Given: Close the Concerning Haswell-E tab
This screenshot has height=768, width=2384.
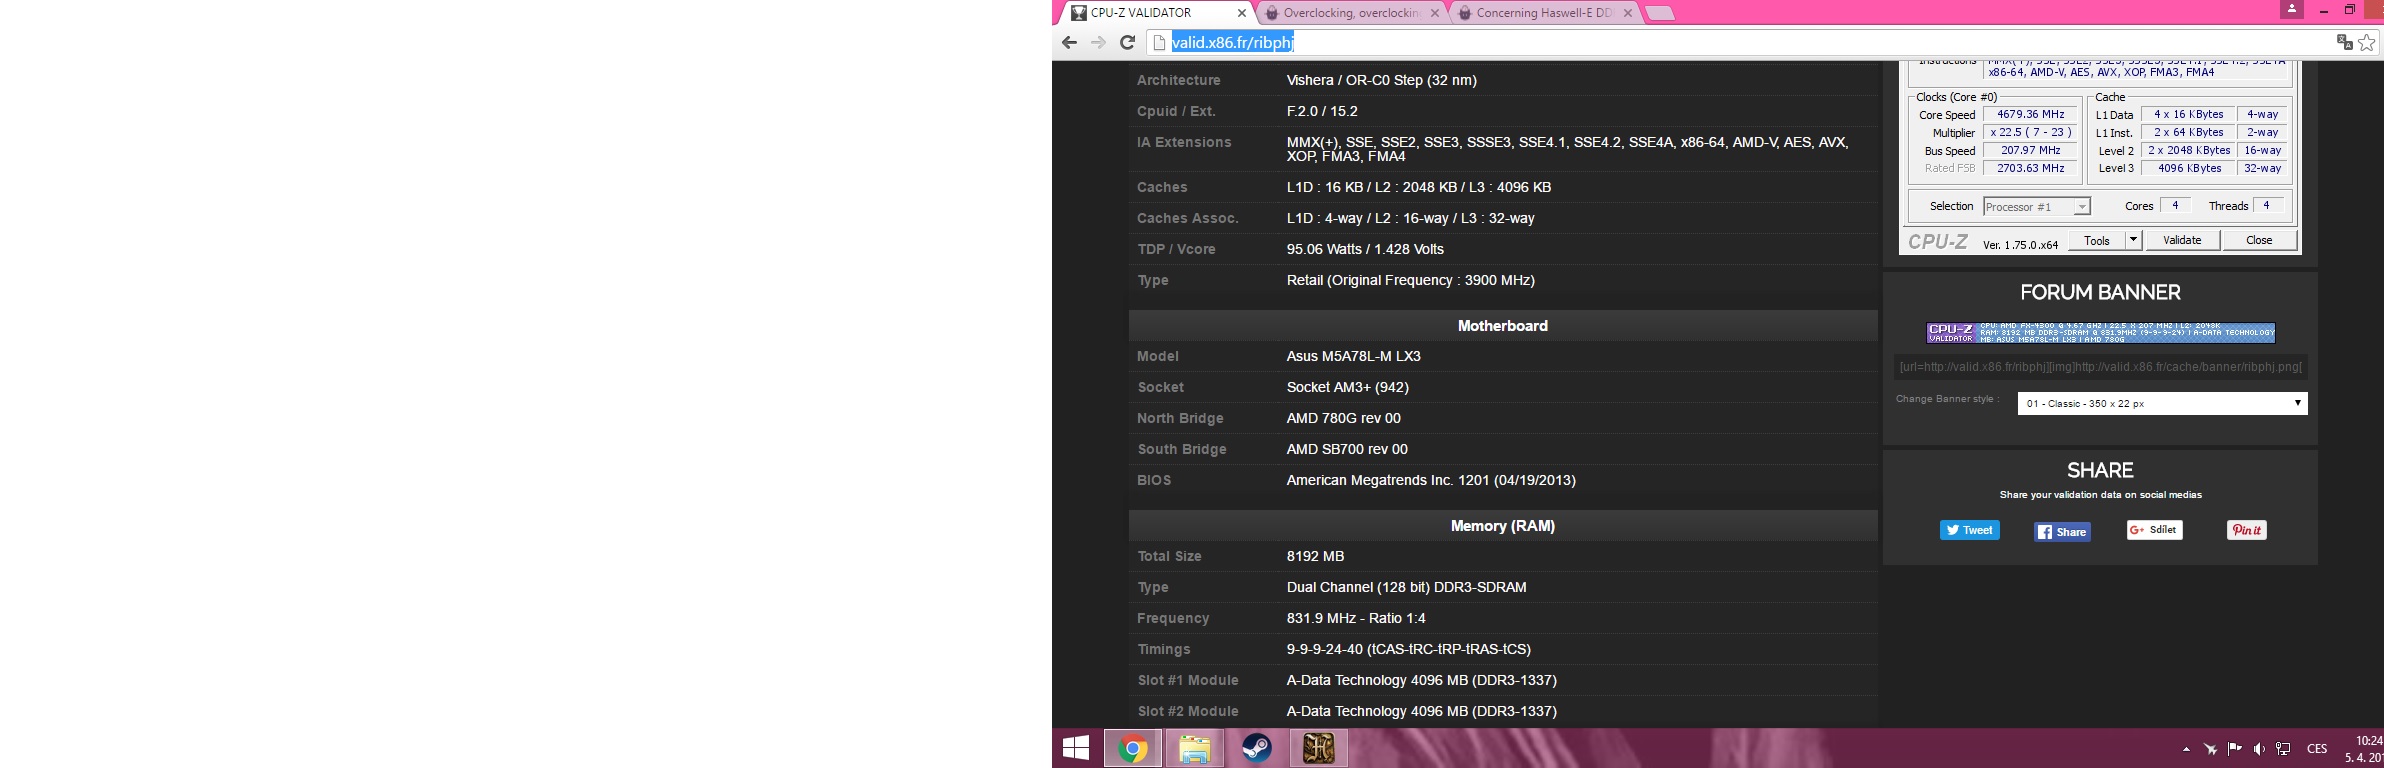Looking at the screenshot, I should (x=1628, y=13).
